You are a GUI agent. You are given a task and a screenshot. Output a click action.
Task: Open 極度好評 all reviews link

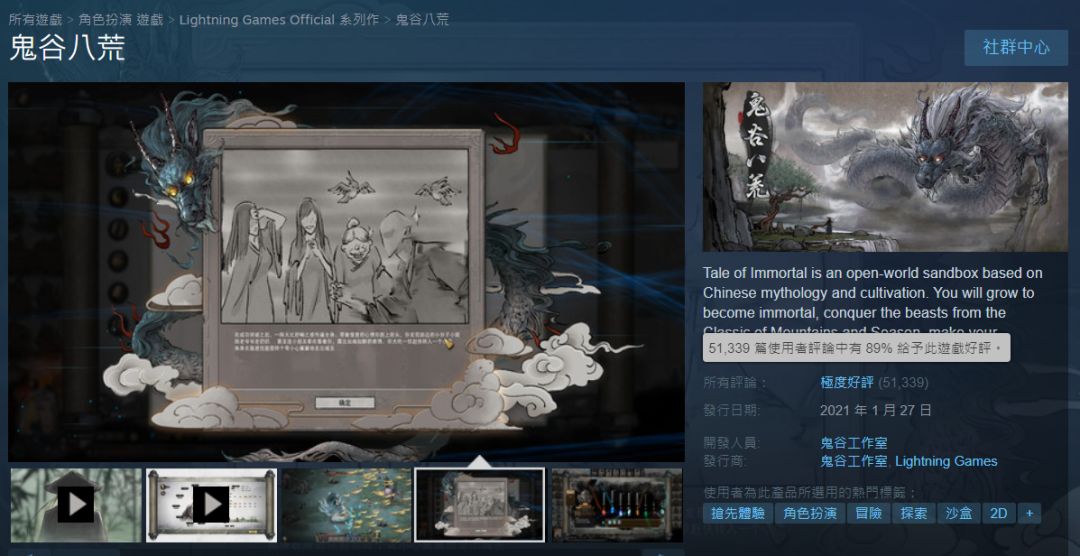(x=849, y=382)
